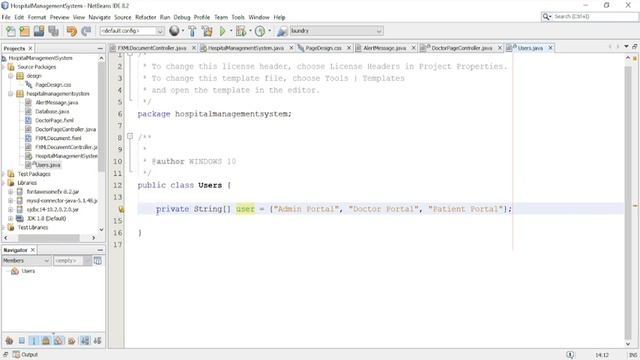Switch to PageDesign.css tab
640x360 pixels.
(323, 48)
